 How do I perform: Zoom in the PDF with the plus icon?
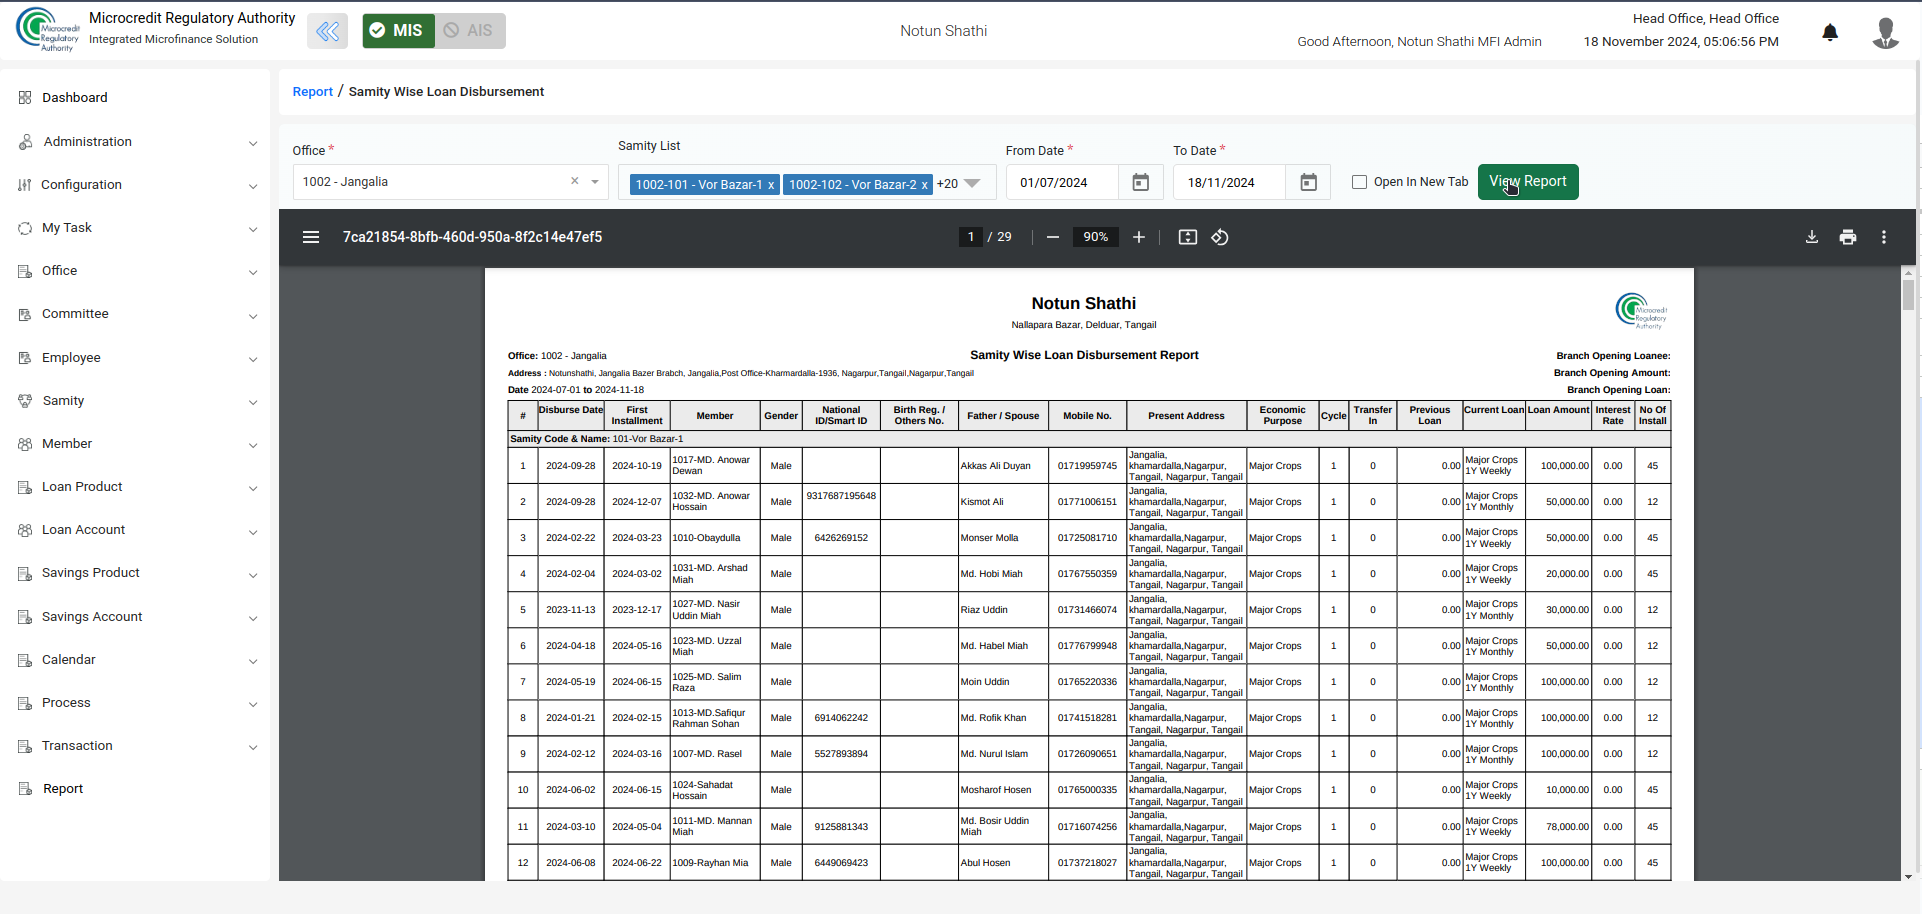1138,237
